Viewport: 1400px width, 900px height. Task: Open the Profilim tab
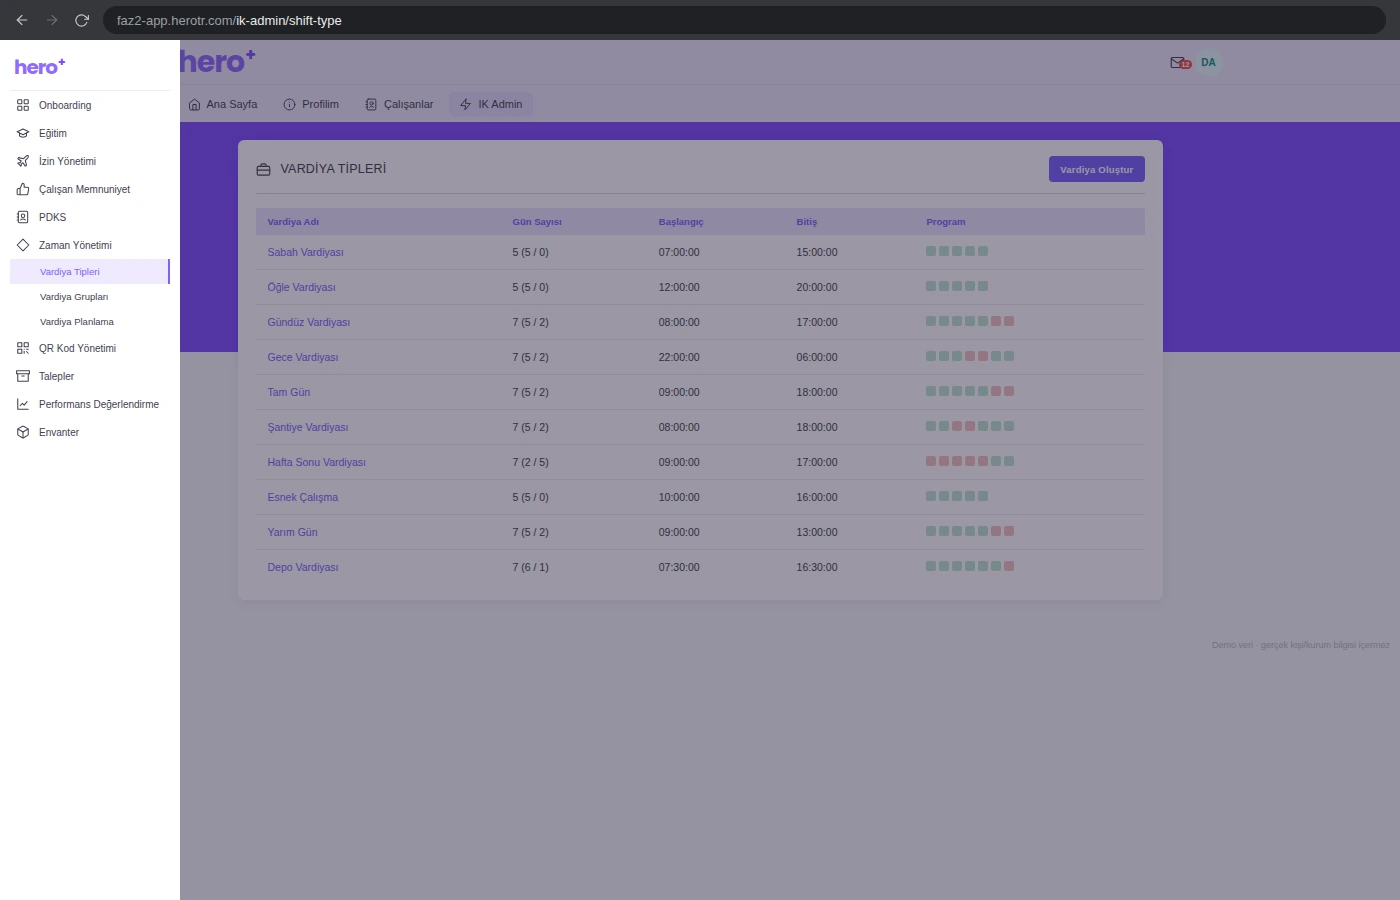(311, 104)
